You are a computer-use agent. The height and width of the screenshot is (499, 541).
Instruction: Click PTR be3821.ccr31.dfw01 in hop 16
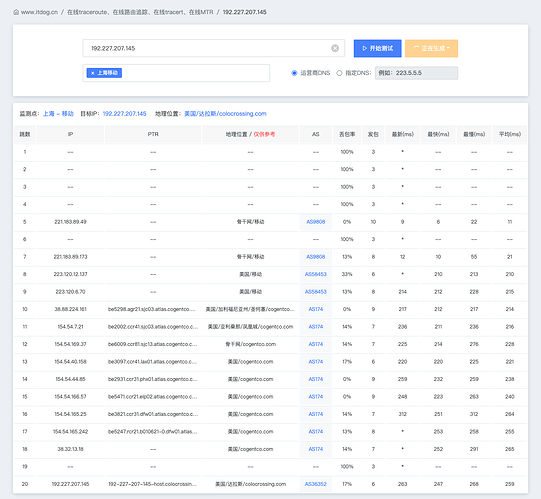coord(153,414)
